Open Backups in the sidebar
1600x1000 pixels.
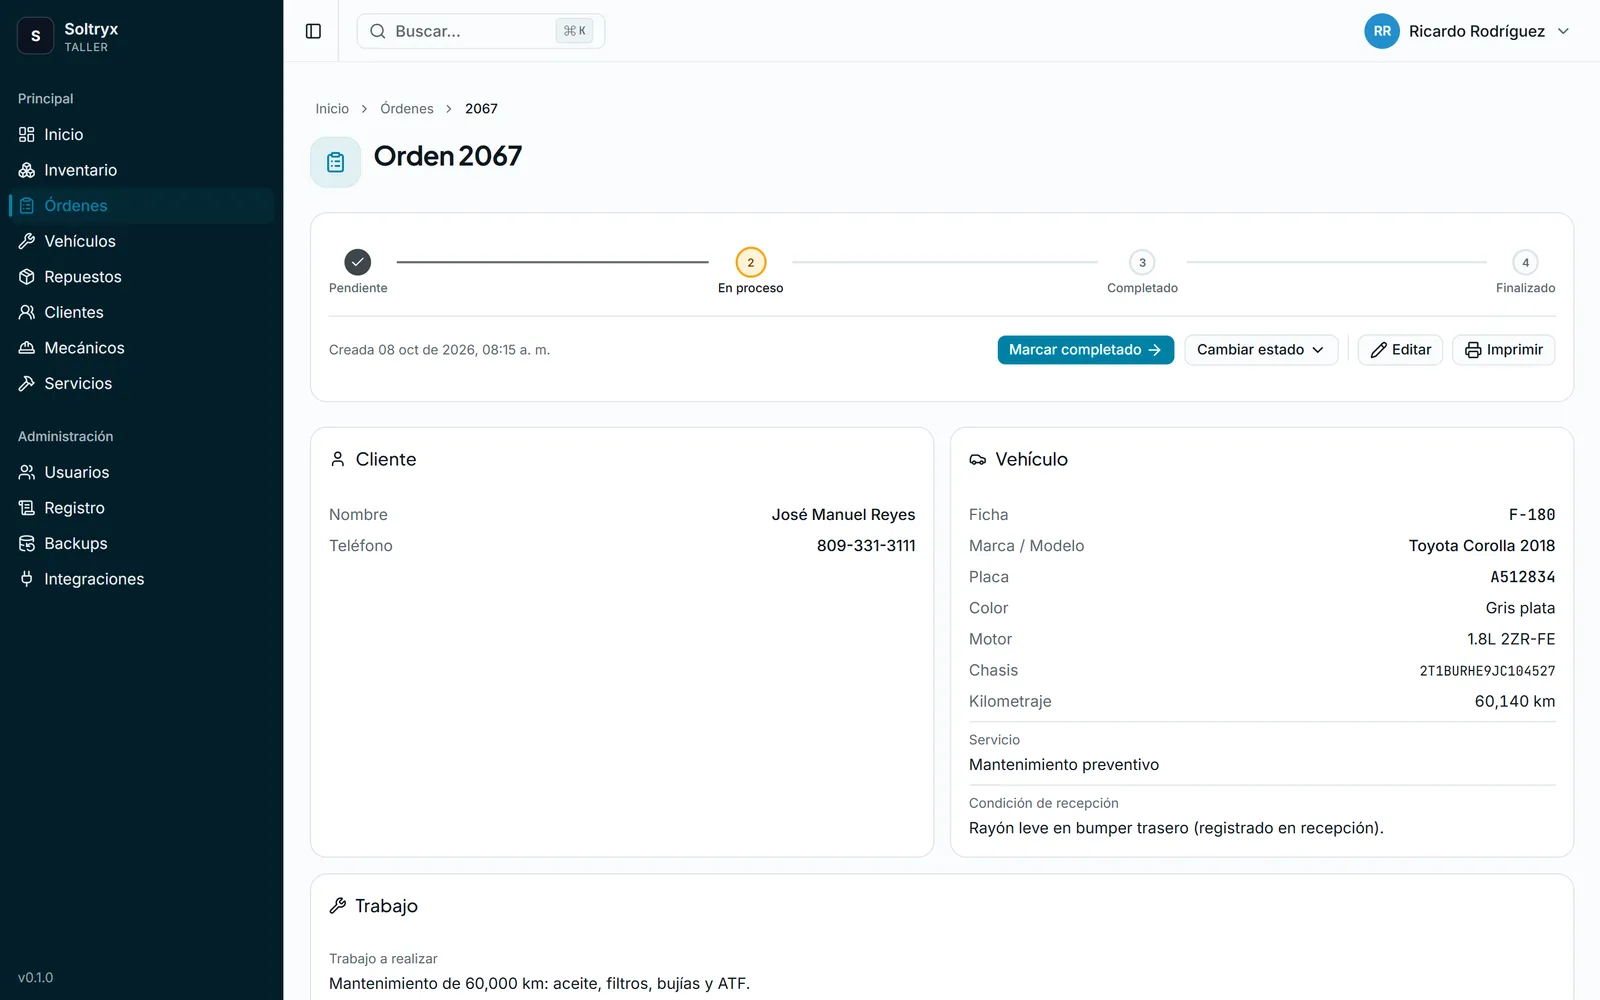[x=141, y=543]
